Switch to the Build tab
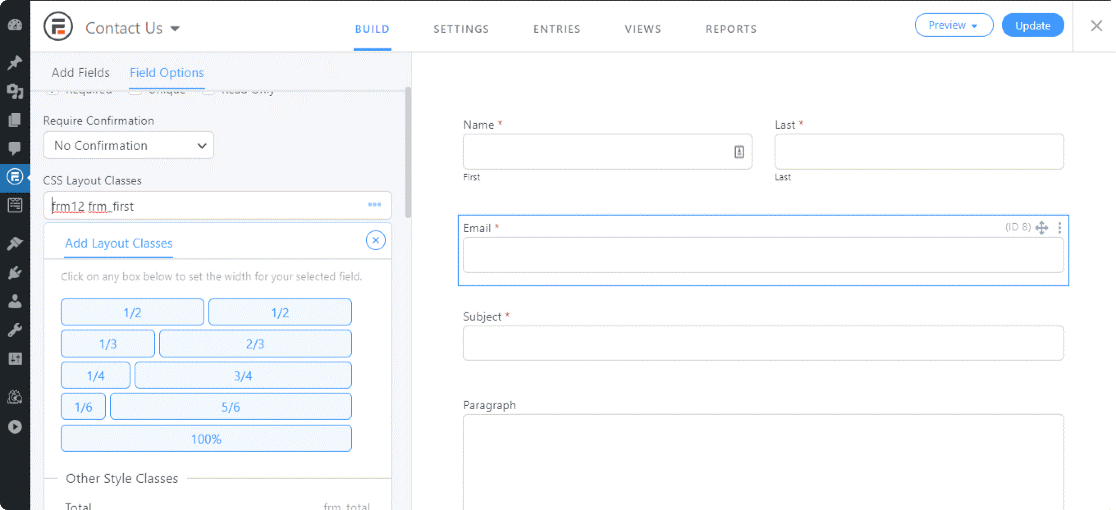This screenshot has width=1116, height=510. [372, 29]
